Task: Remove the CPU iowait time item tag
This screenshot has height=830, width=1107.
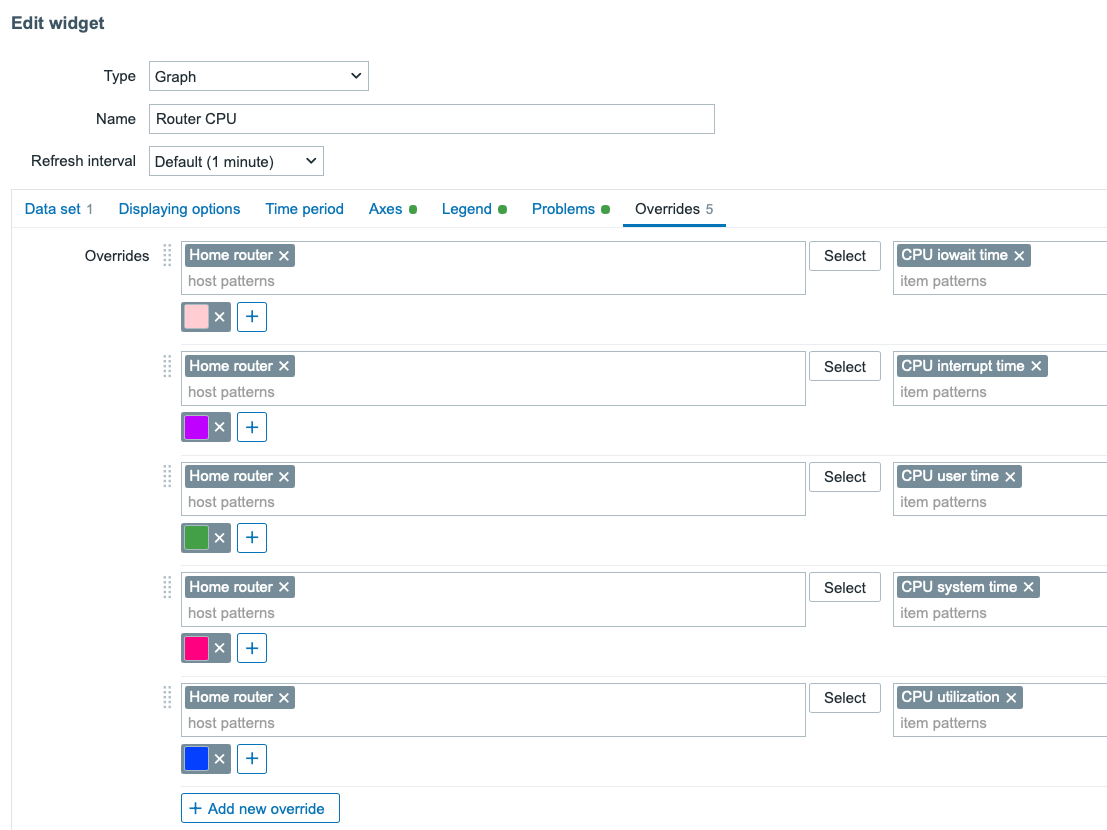Action: [1019, 256]
